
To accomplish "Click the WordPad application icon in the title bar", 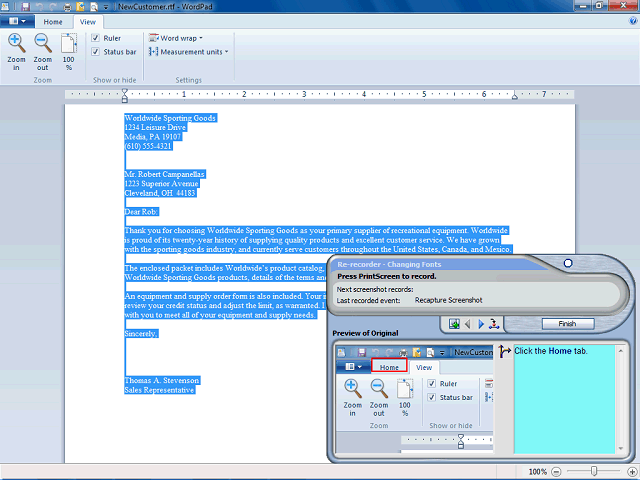I will [7, 7].
